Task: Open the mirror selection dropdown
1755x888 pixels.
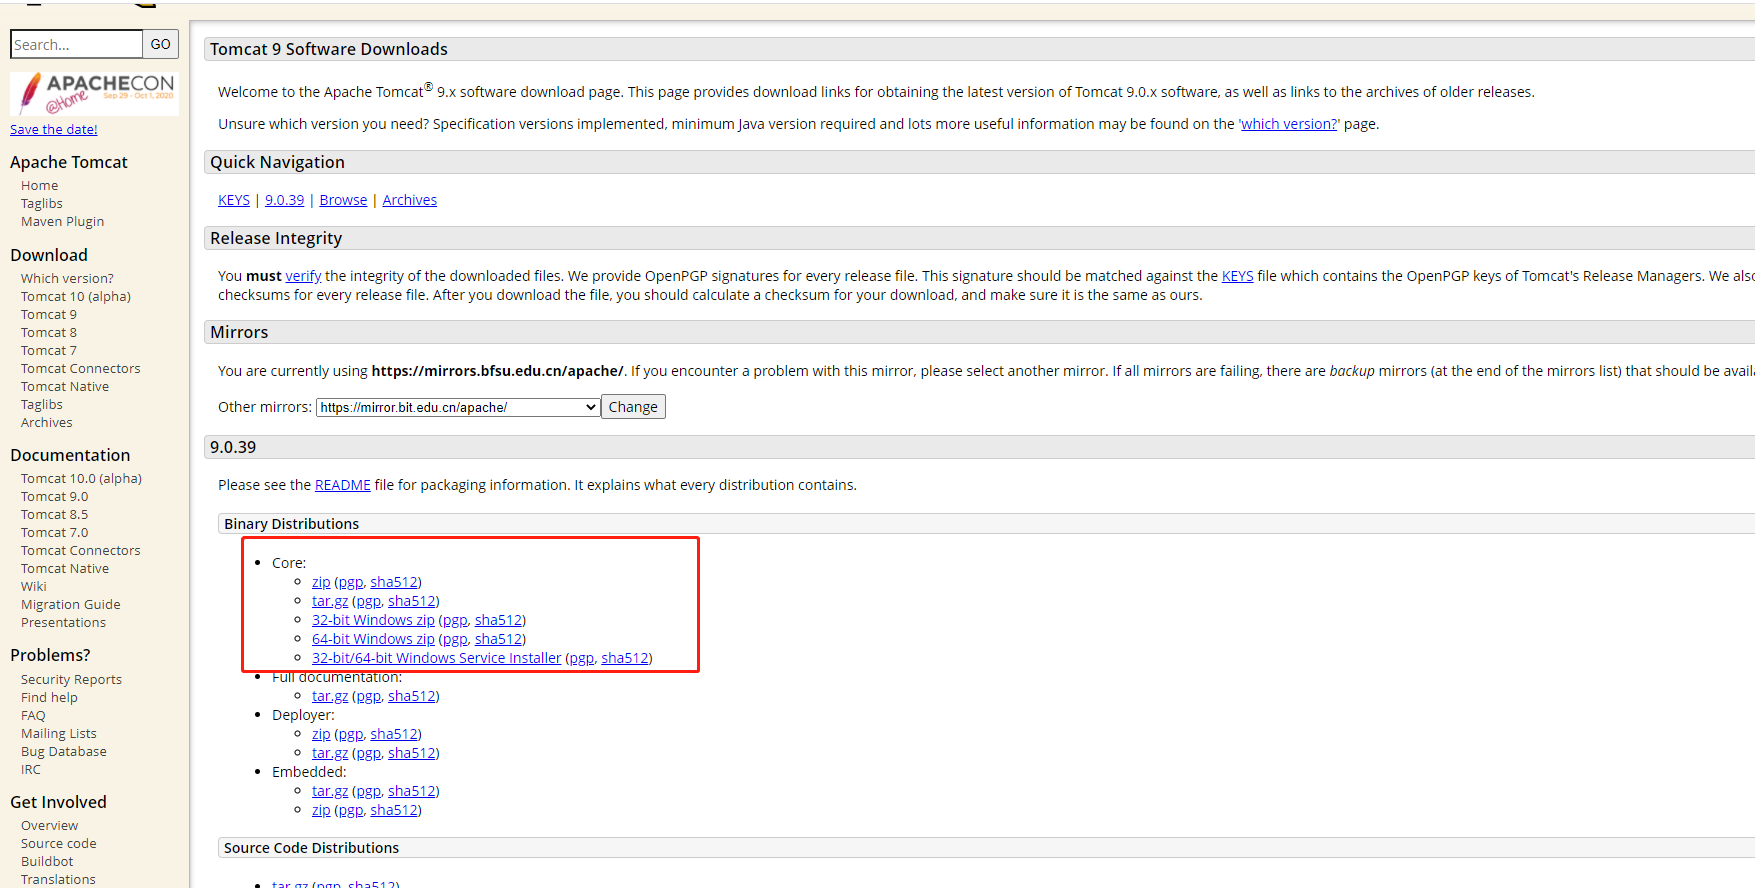Action: 458,407
